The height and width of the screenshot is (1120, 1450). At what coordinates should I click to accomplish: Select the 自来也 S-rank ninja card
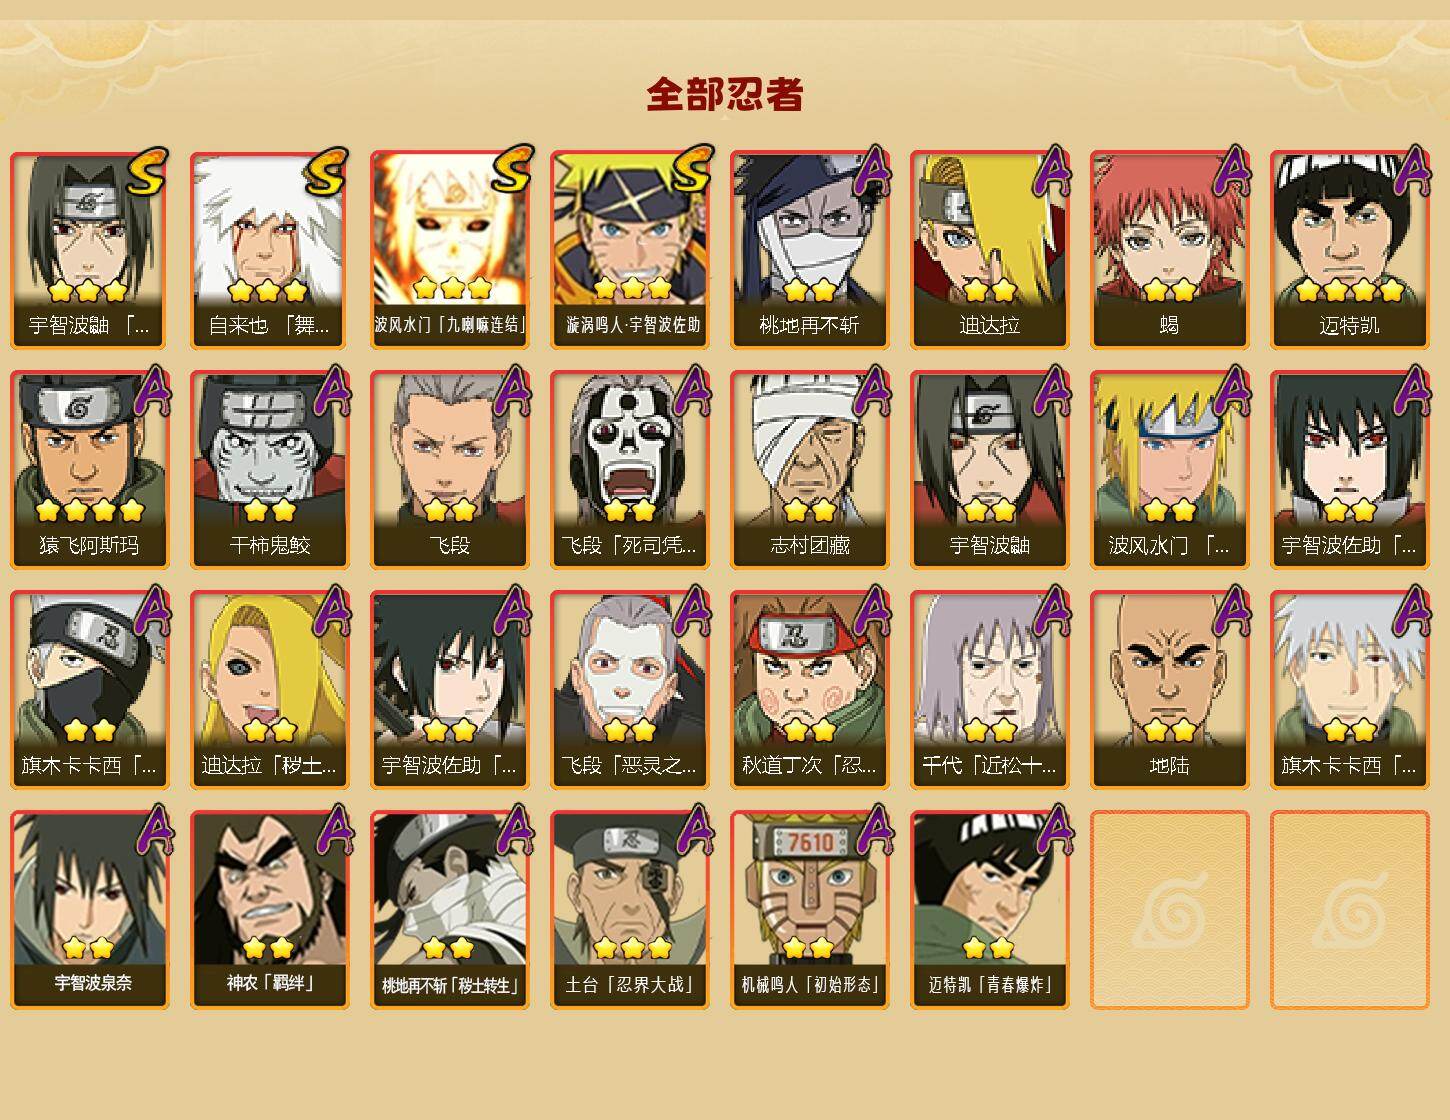(269, 250)
